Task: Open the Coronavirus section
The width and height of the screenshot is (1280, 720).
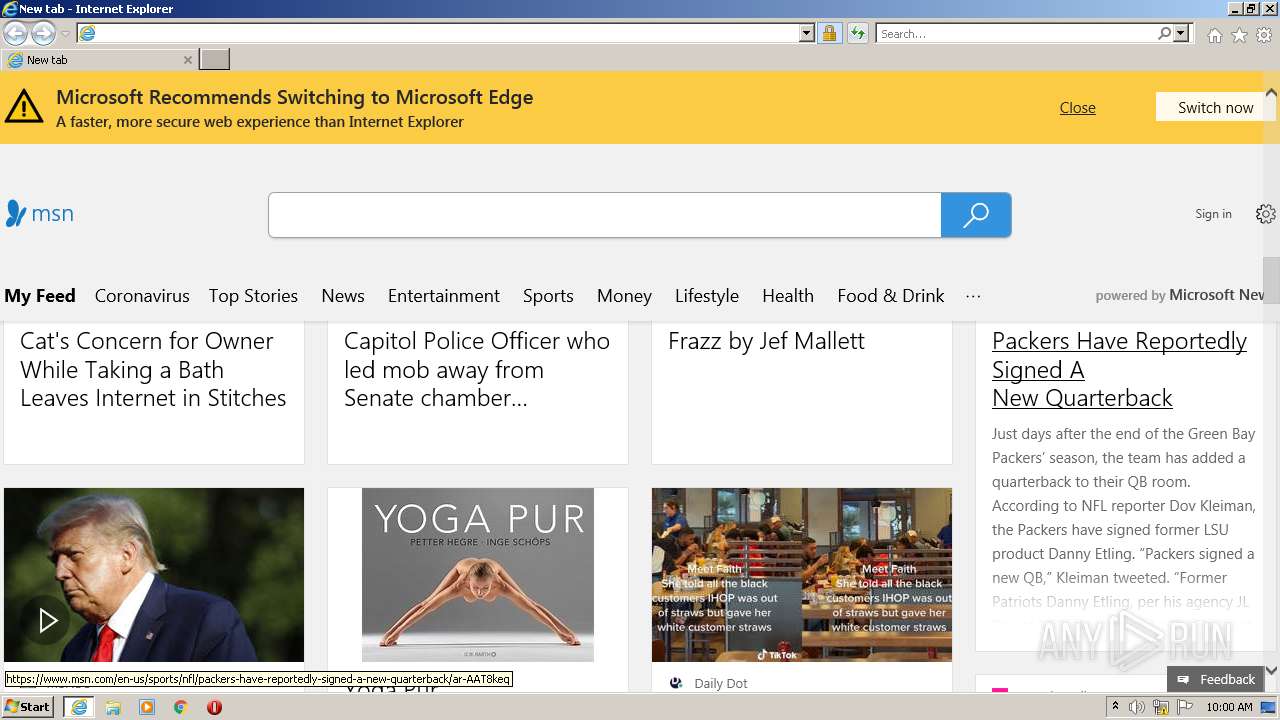Action: point(142,296)
